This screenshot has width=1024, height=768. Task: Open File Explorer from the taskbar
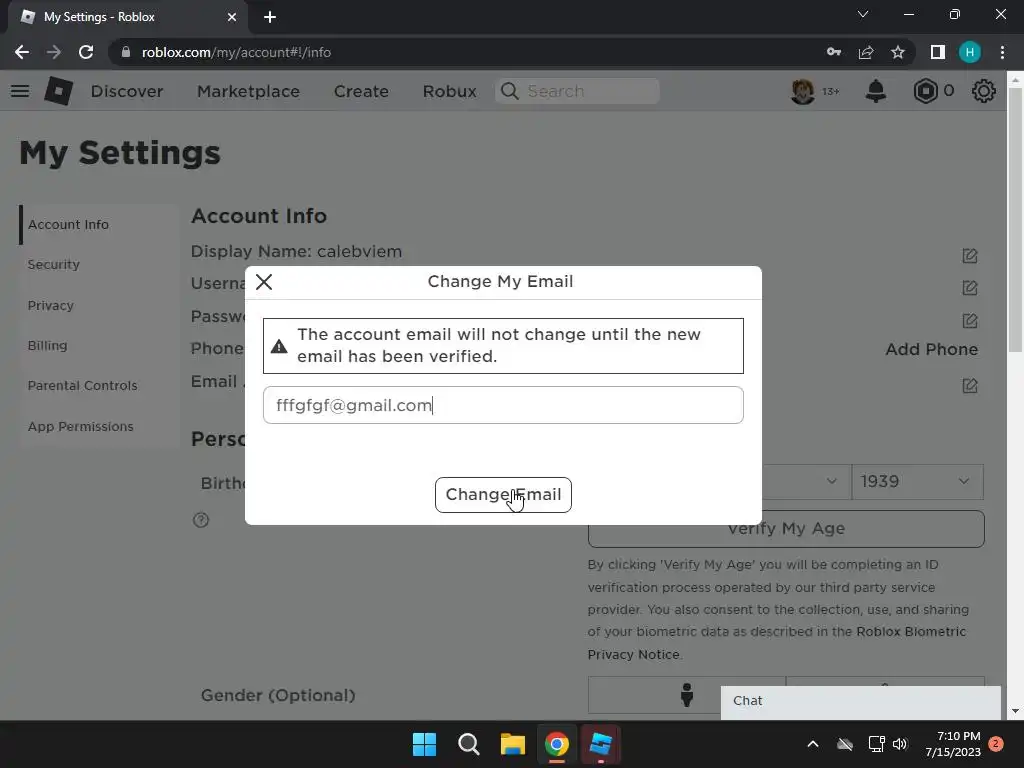(x=513, y=744)
